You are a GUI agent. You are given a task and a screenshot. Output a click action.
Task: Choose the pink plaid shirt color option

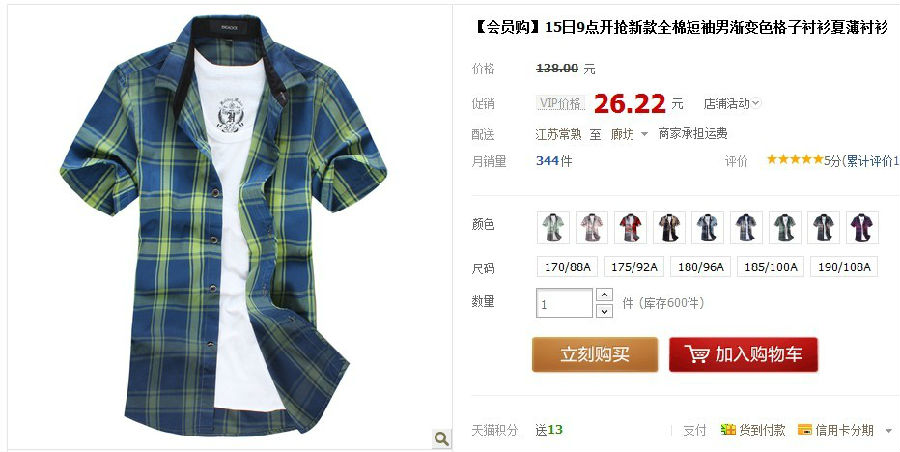coord(592,227)
